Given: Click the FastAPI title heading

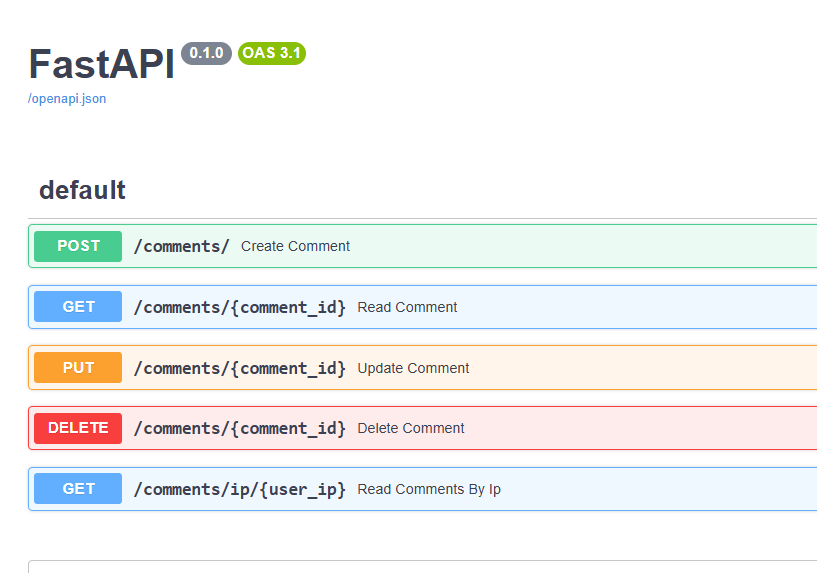Looking at the screenshot, I should point(101,64).
